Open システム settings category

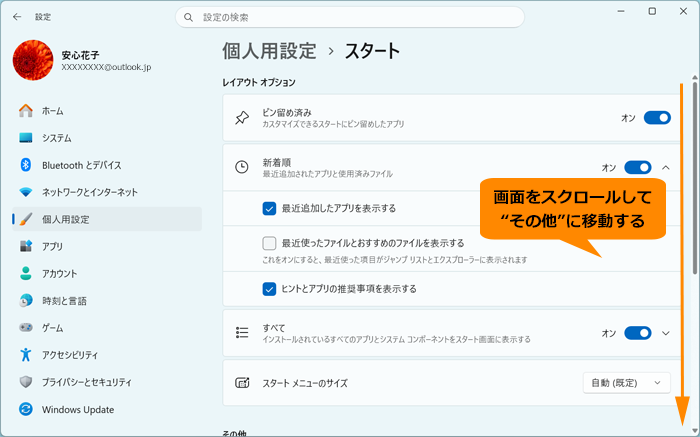(x=107, y=138)
